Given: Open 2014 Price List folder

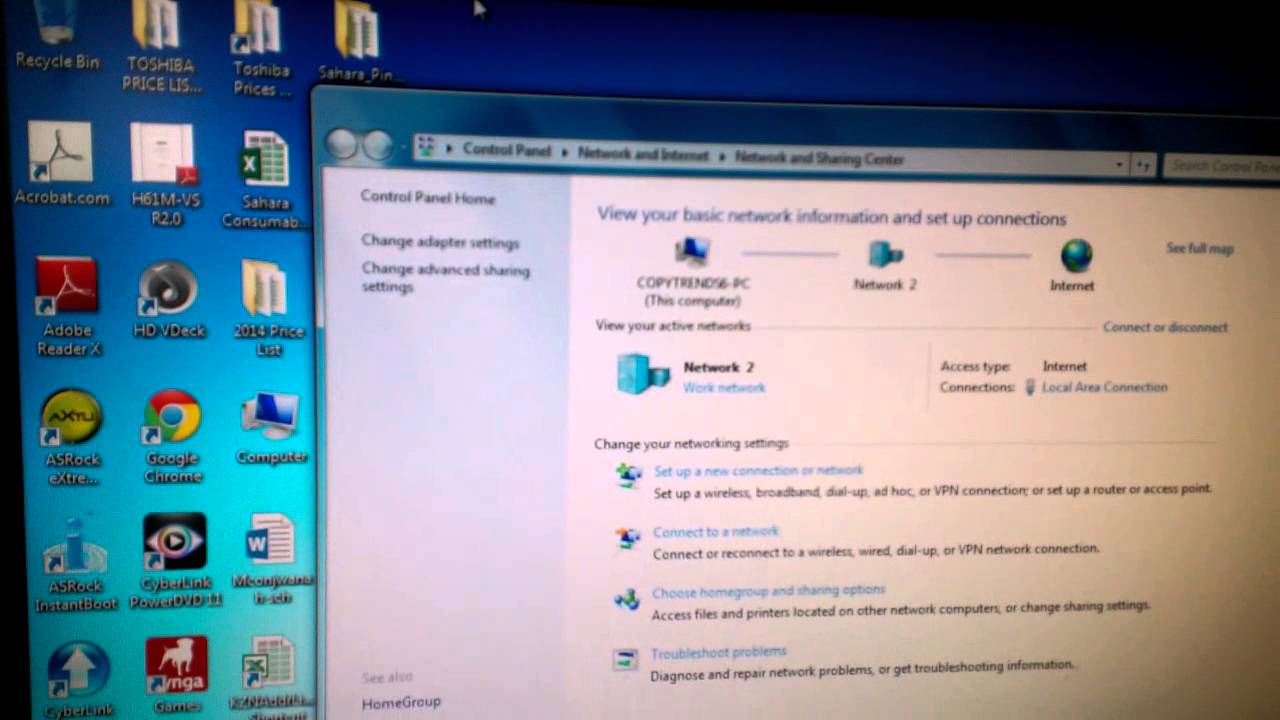Looking at the screenshot, I should [267, 307].
